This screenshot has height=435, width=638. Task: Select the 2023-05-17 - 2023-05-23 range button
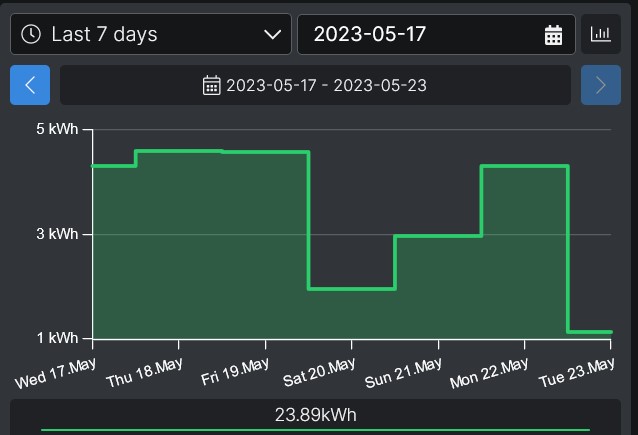coord(315,85)
